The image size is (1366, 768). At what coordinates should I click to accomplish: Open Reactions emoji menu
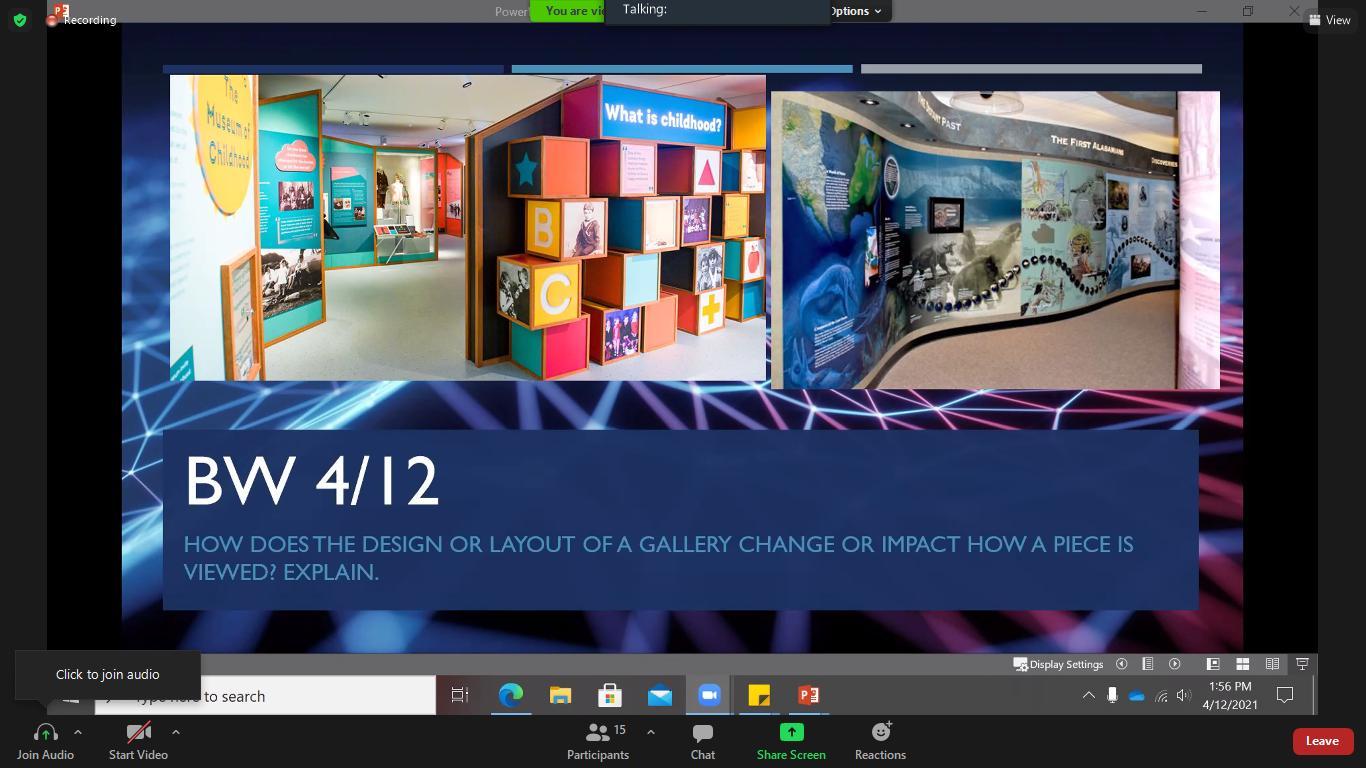[x=880, y=741]
